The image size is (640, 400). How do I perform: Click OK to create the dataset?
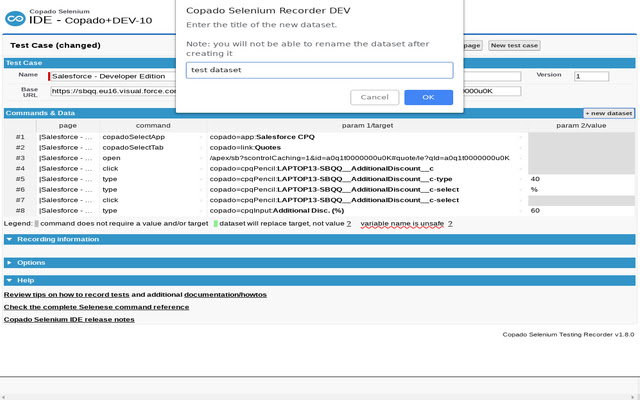pyautogui.click(x=428, y=97)
